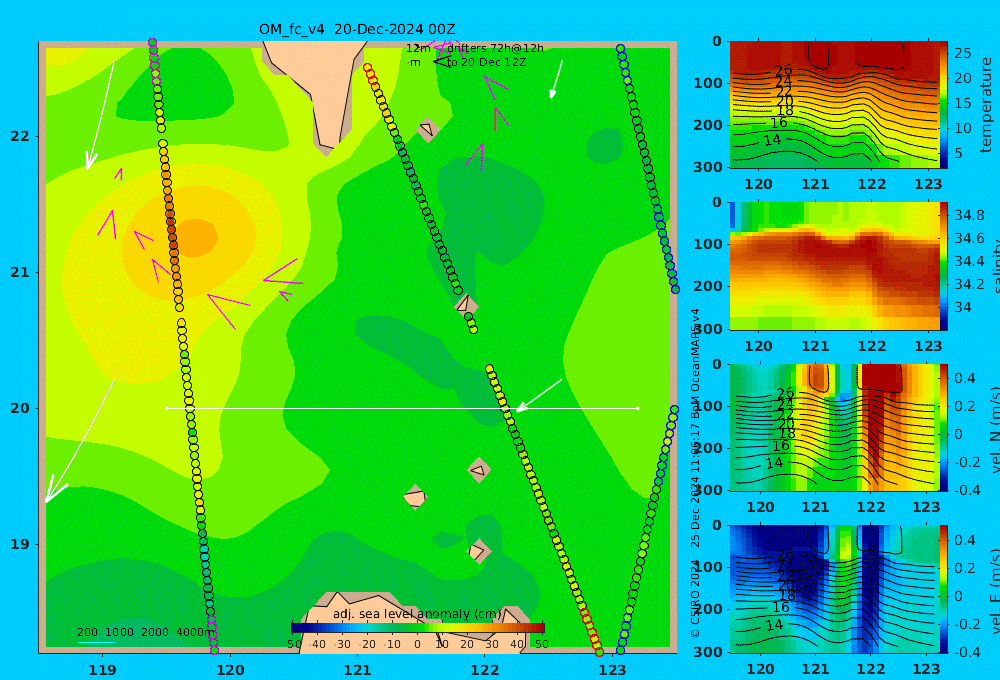Click the 'temperature' colorbar axis label
This screenshot has height=680, width=1000.
[986, 105]
